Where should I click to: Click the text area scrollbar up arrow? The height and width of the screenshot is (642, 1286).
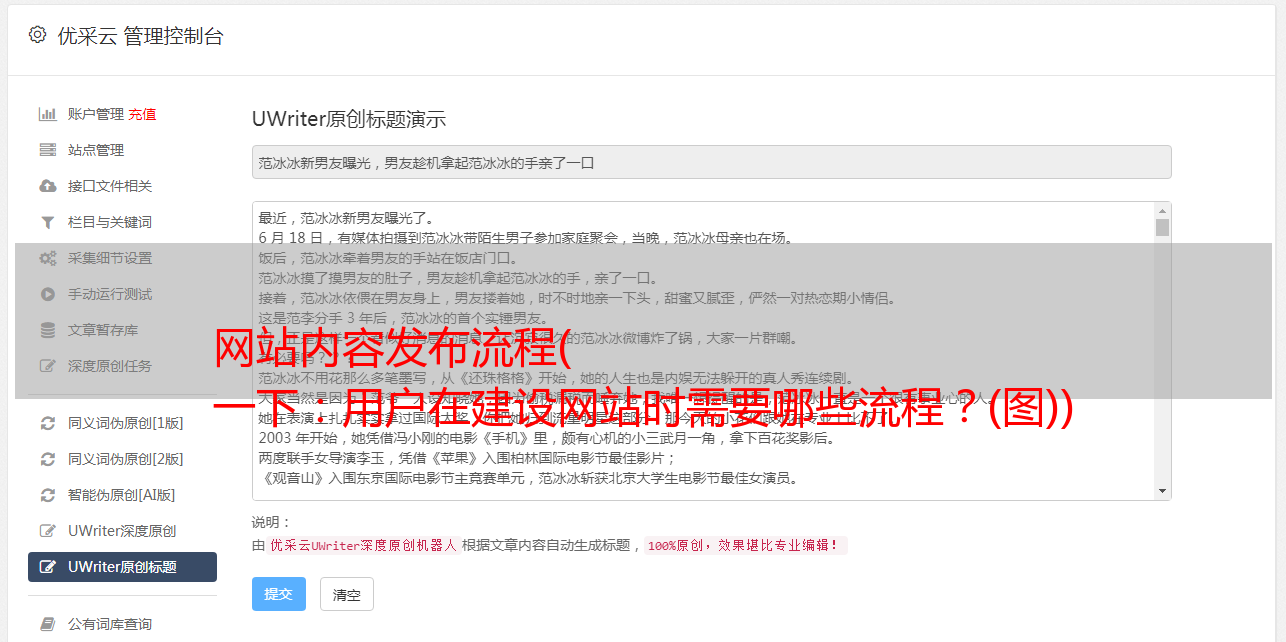coord(1162,211)
